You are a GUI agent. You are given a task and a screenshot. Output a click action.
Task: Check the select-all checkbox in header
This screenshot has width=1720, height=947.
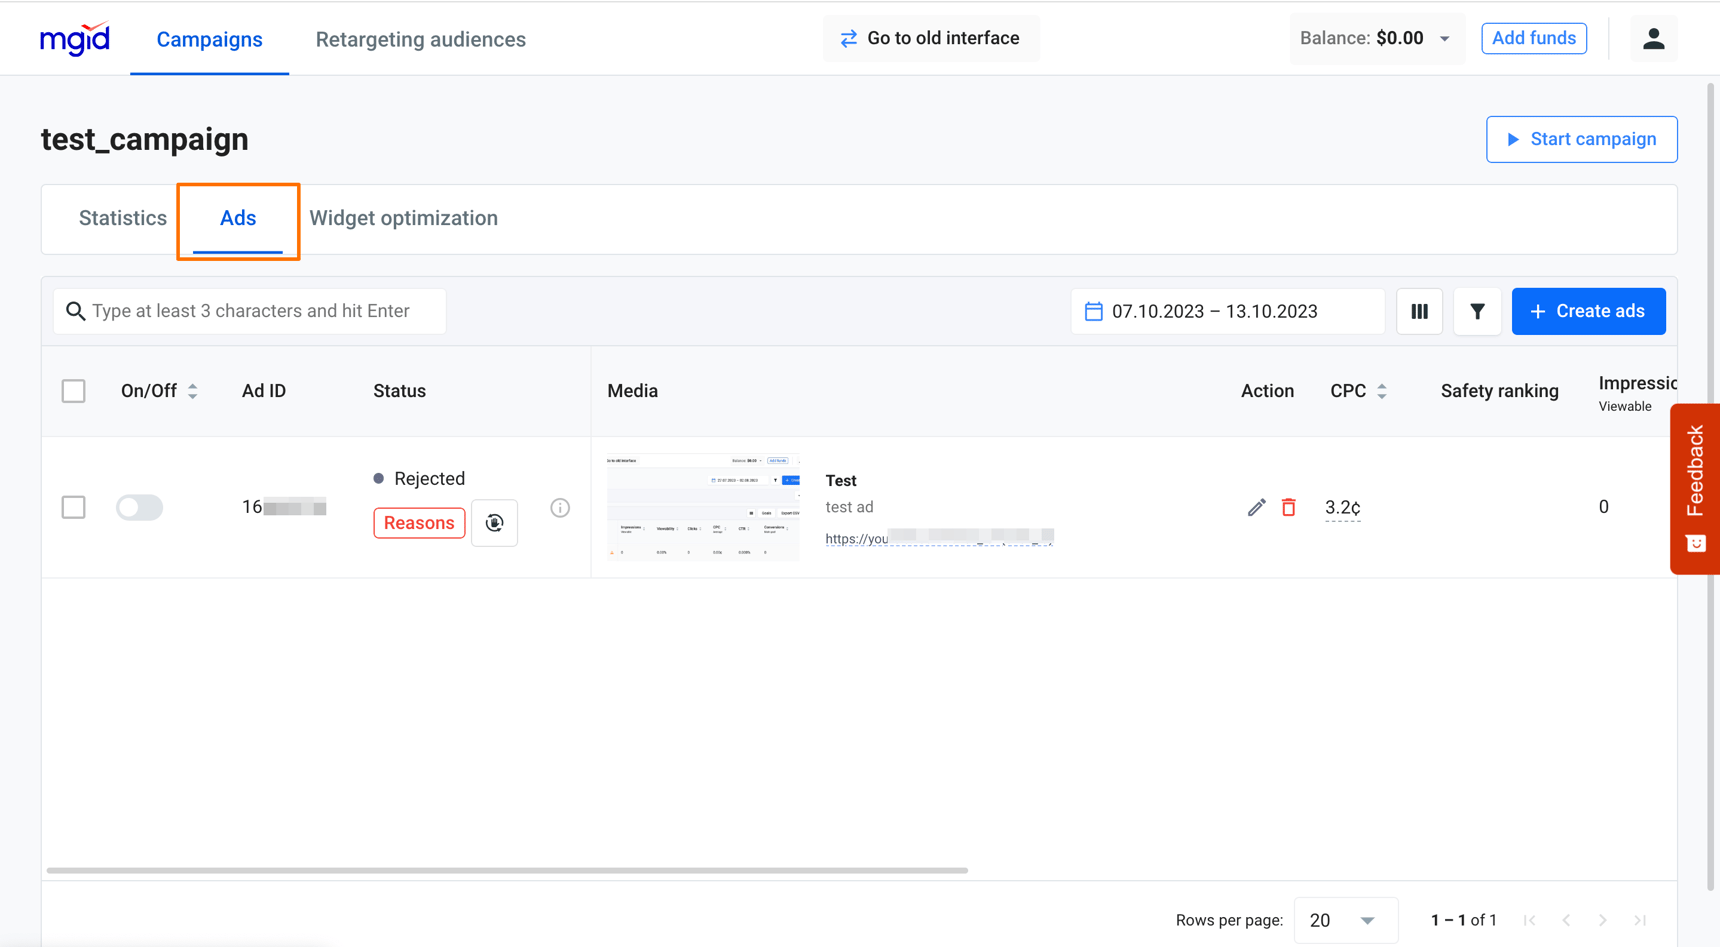pyautogui.click(x=73, y=391)
